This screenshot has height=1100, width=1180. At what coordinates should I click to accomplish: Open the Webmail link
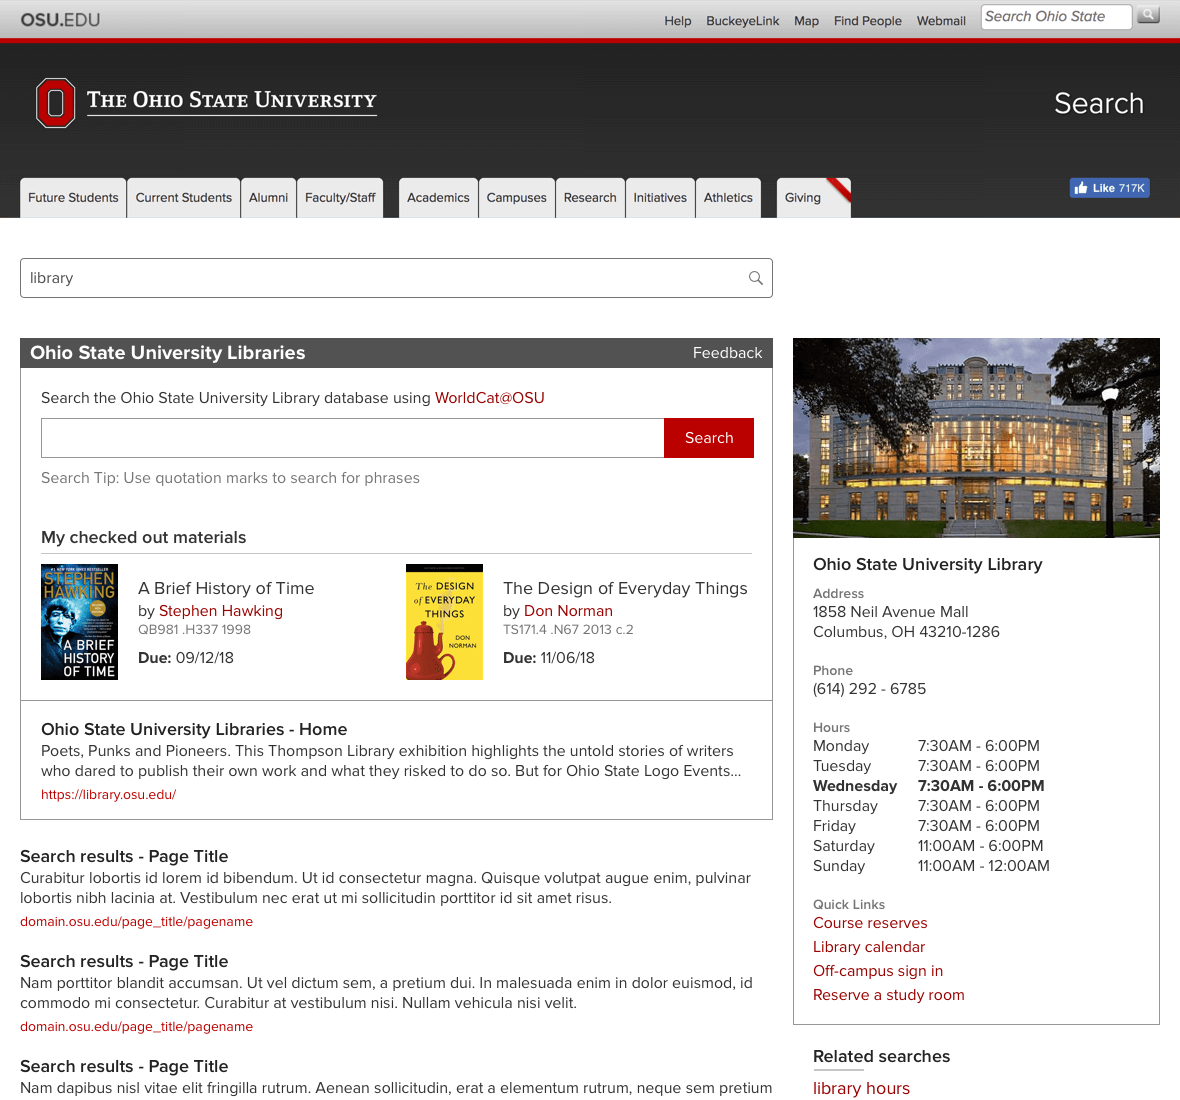click(941, 21)
